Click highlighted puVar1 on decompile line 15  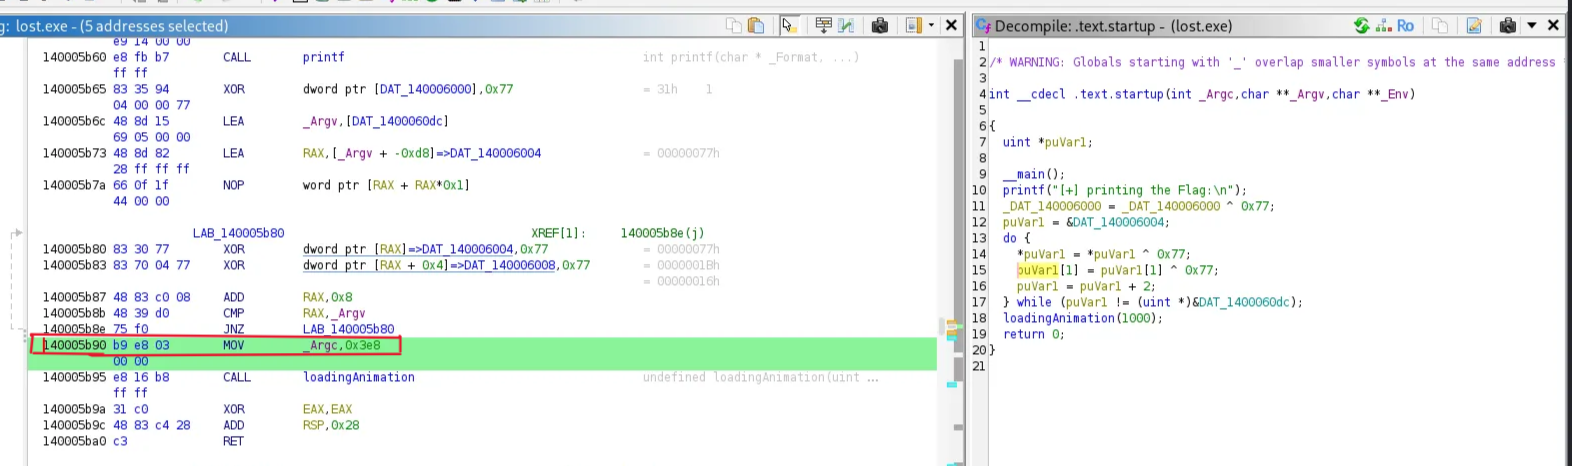pyautogui.click(x=1037, y=270)
